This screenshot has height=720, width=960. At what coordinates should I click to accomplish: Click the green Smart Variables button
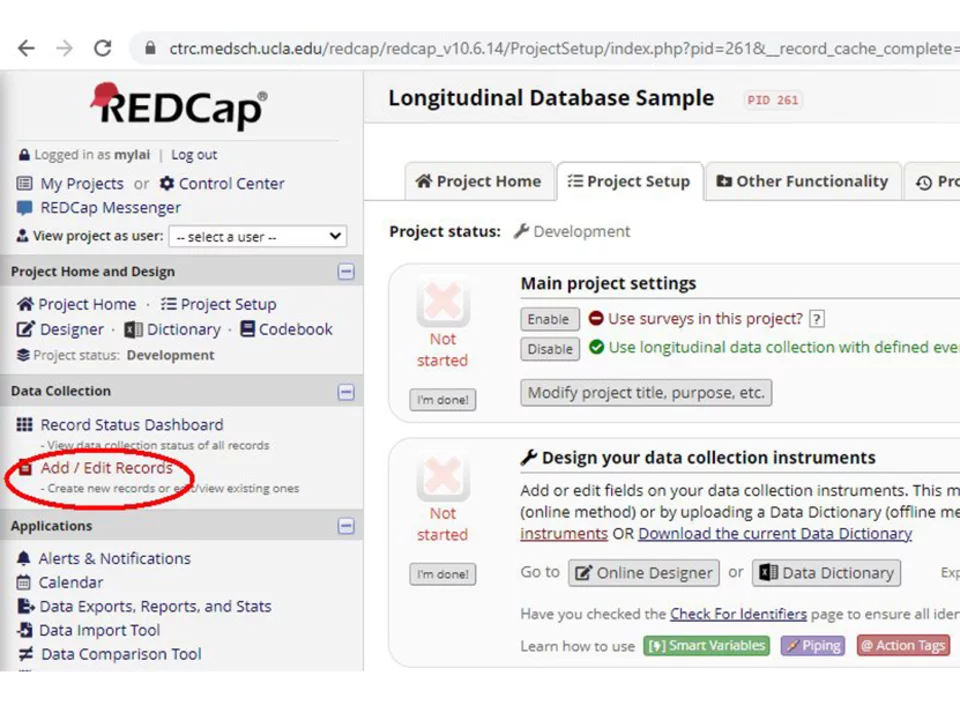707,645
